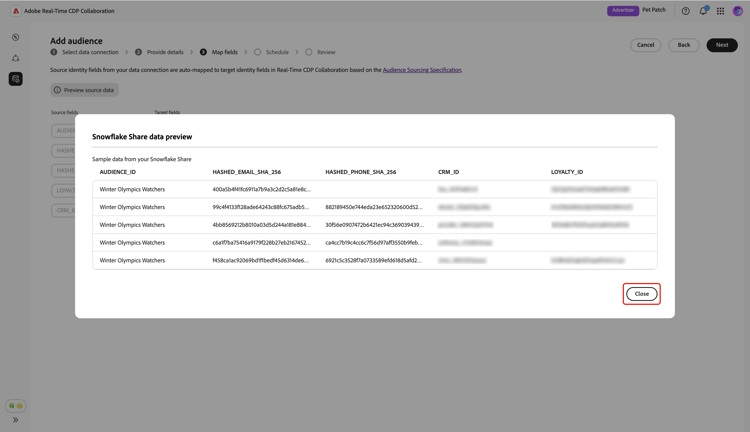The height and width of the screenshot is (432, 750).
Task: Go to Review step
Action: click(320, 52)
